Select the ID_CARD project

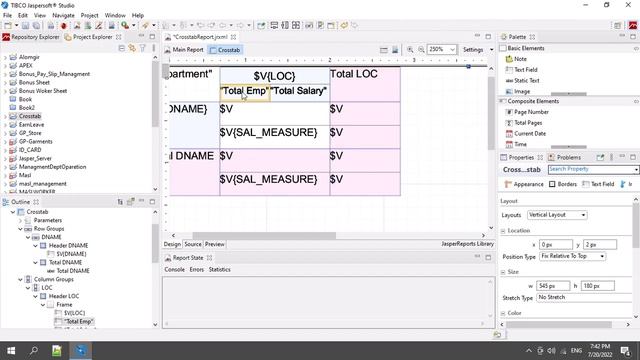[30, 150]
